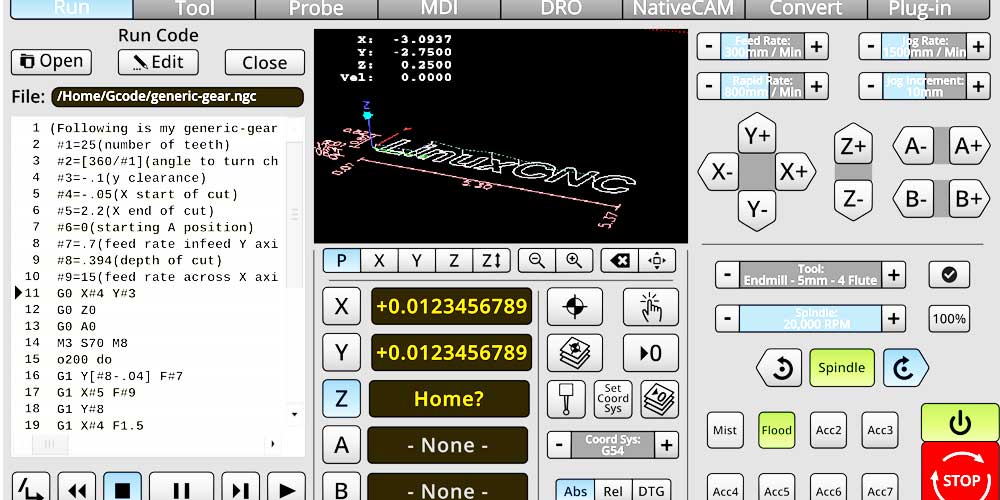
Task: Jog the Z- axis
Action: click(x=853, y=199)
